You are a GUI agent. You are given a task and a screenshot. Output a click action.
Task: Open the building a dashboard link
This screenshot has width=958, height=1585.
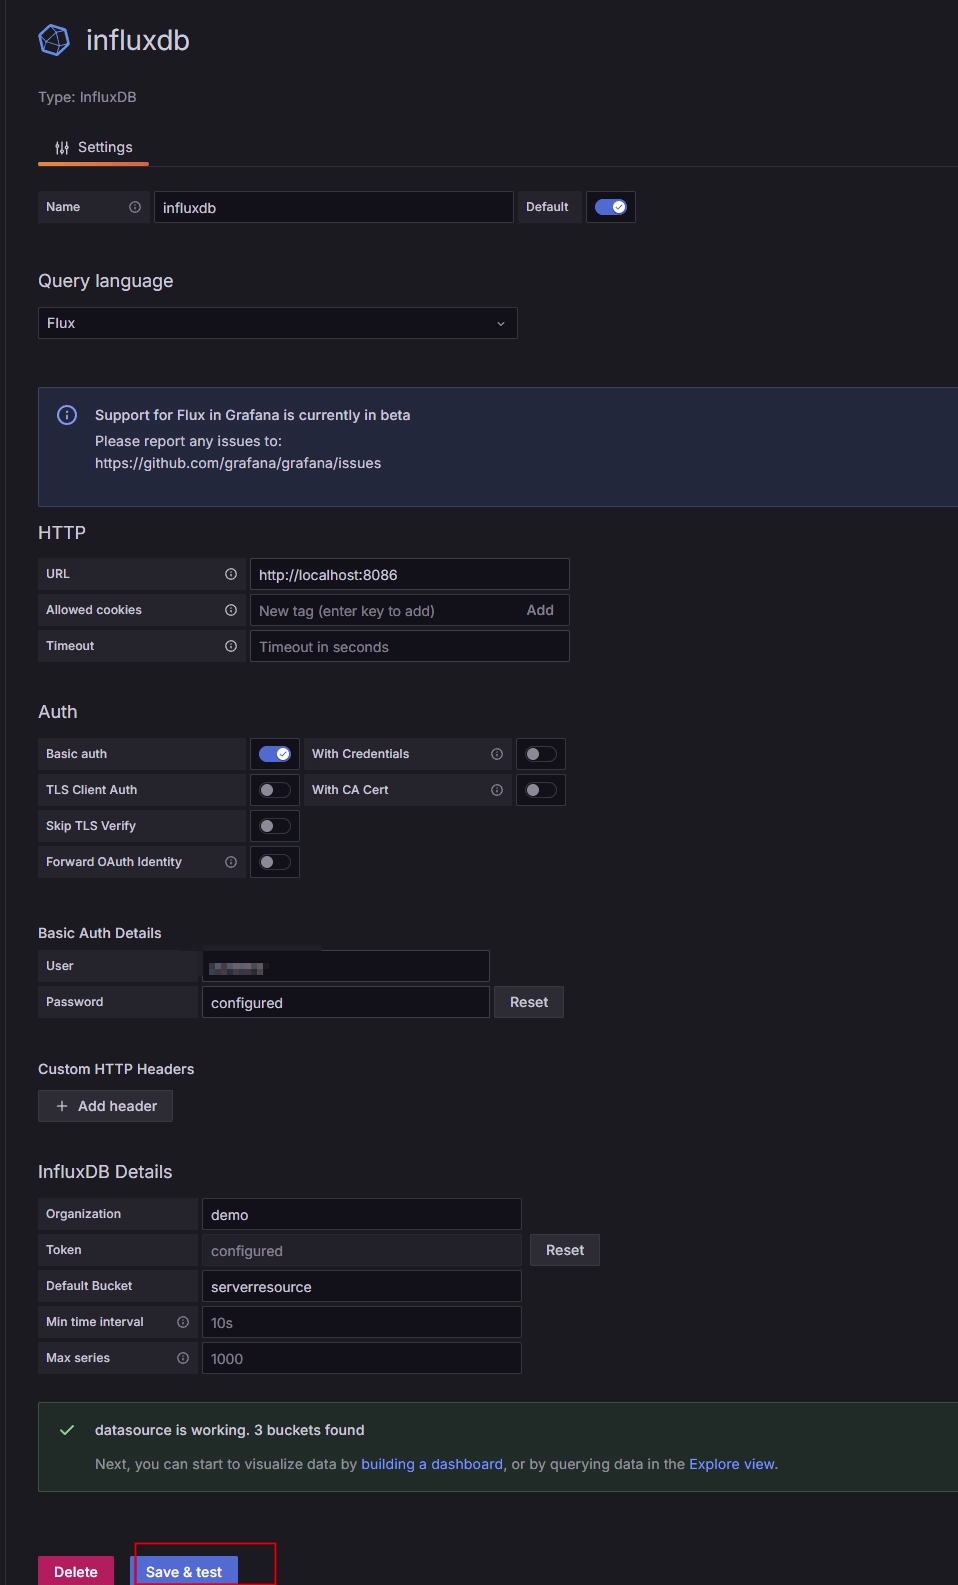tap(432, 1464)
